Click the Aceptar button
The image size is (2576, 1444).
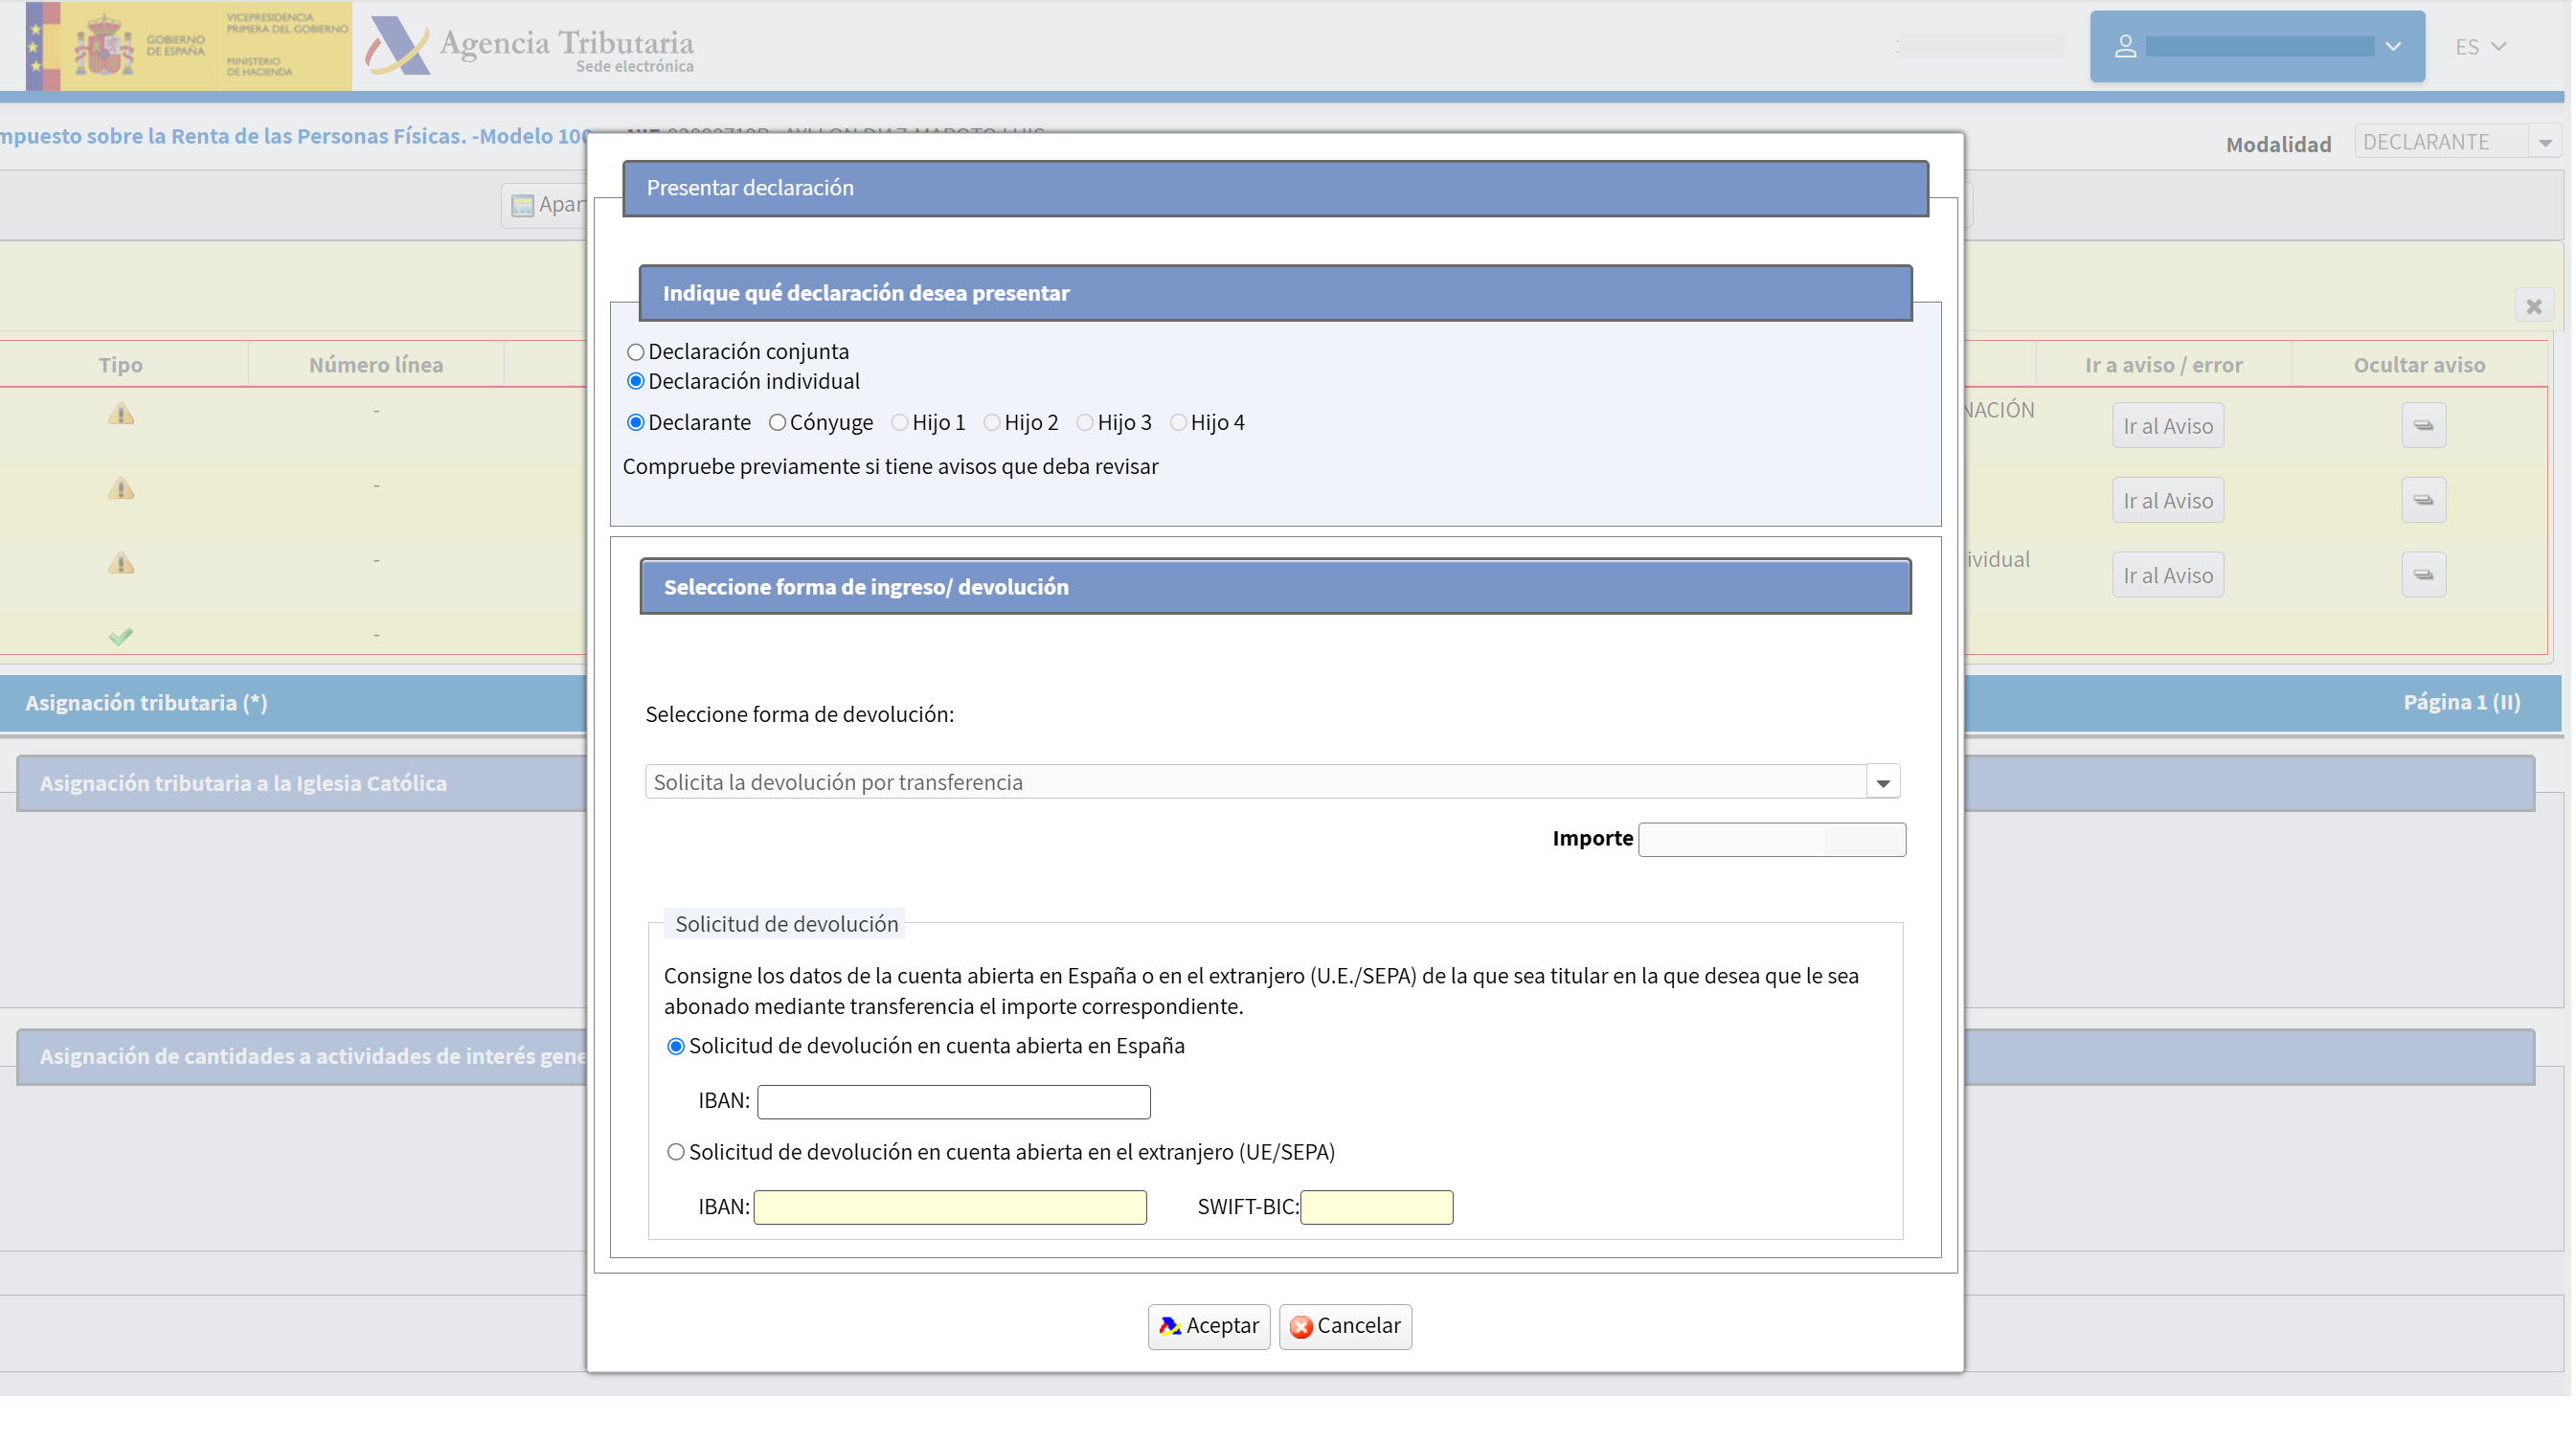[x=1208, y=1326]
